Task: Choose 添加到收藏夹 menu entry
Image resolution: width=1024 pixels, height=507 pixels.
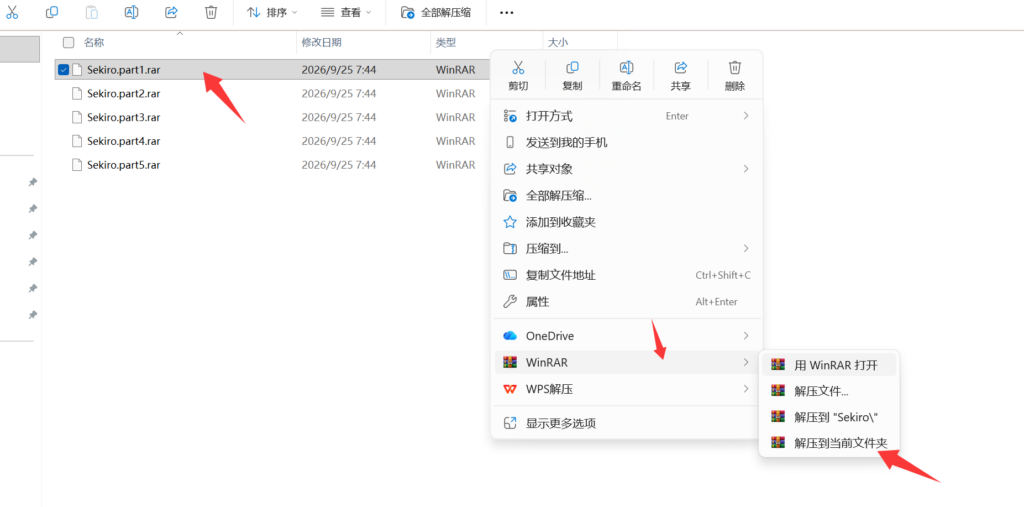Action: pos(626,222)
